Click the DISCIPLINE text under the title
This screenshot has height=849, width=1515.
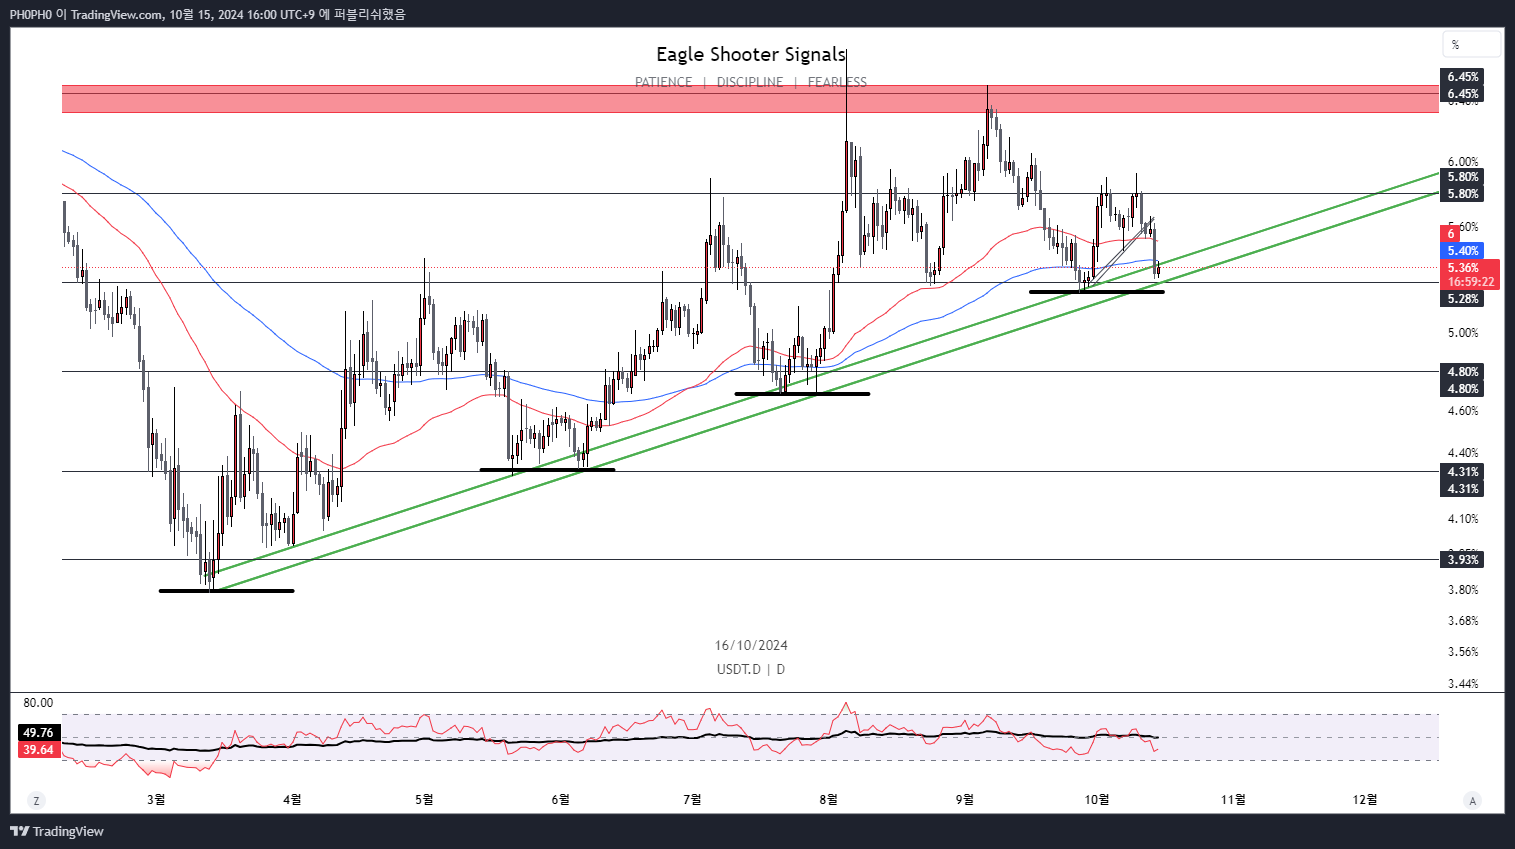(750, 82)
